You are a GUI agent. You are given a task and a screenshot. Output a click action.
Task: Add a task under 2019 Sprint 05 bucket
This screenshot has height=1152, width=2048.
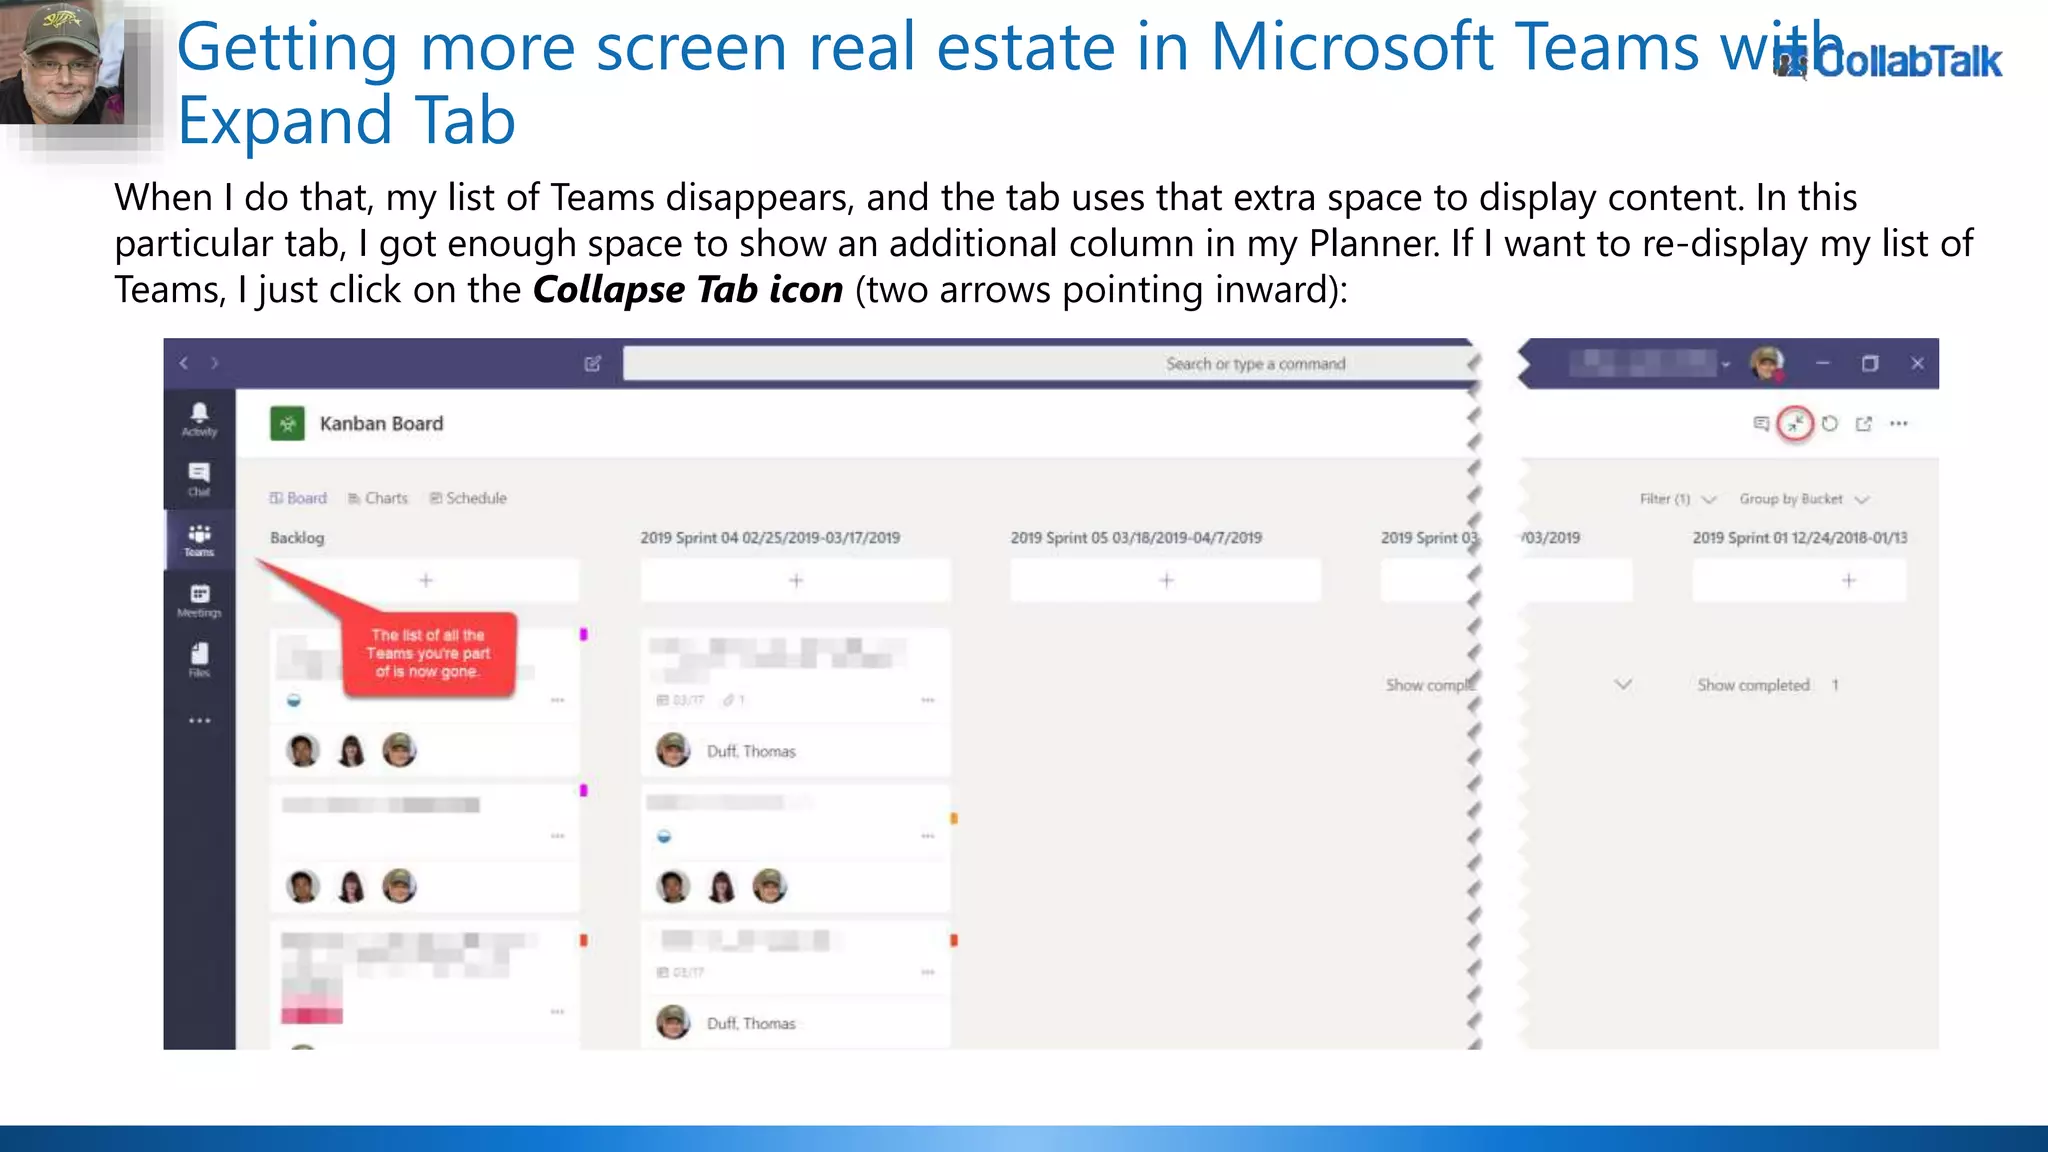click(1166, 580)
